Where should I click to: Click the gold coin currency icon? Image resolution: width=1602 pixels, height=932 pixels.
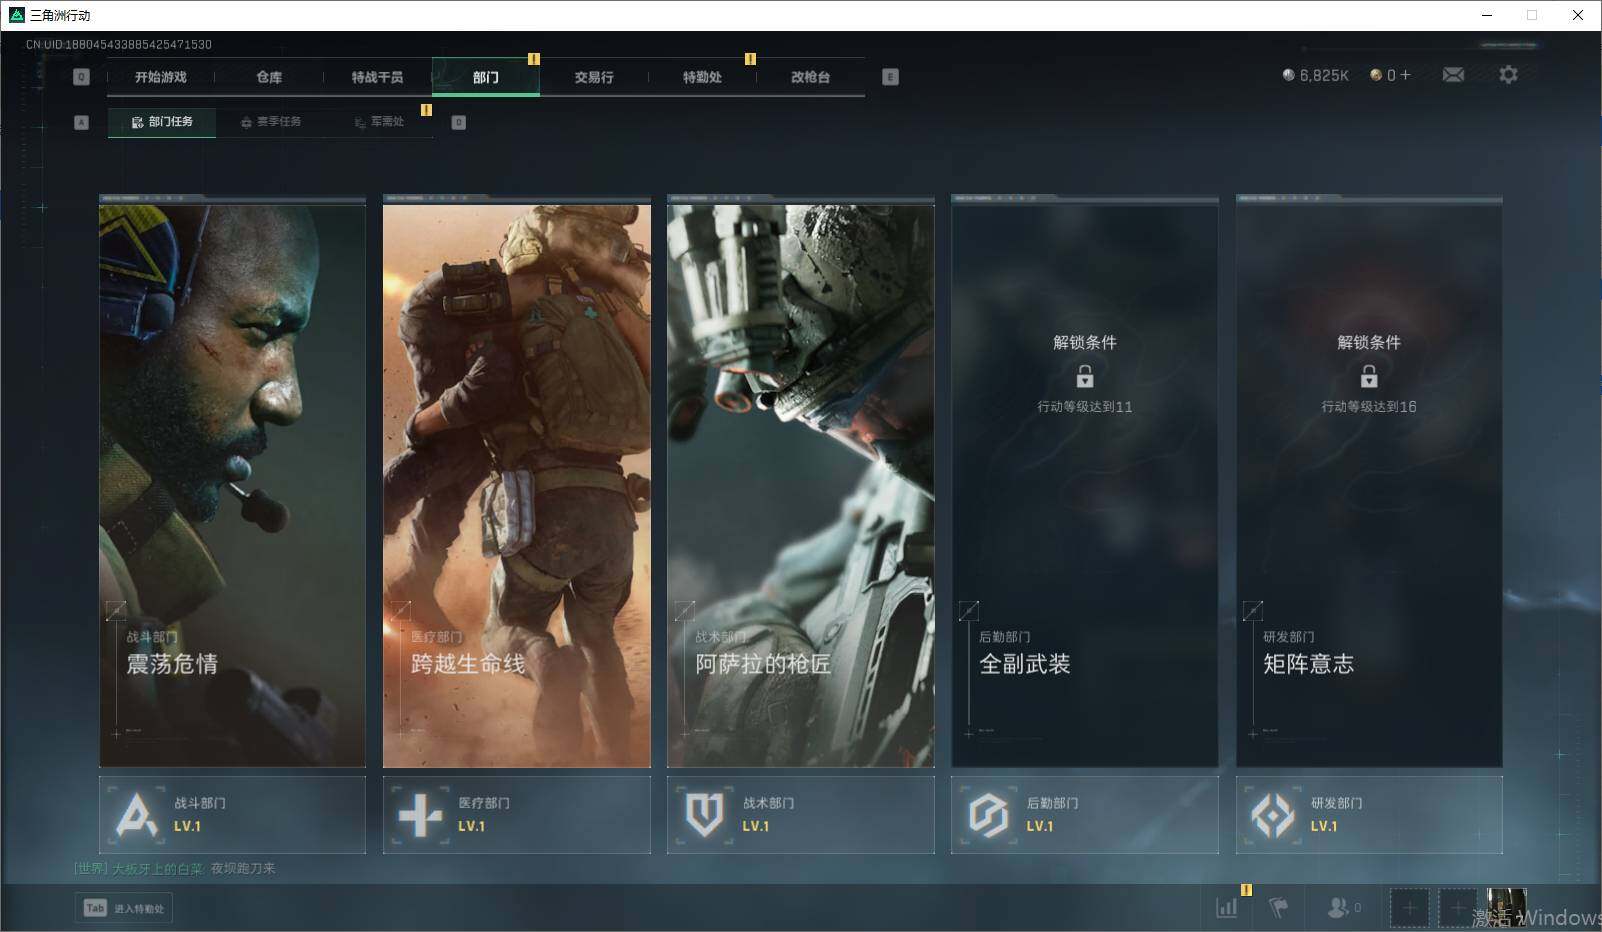1376,75
